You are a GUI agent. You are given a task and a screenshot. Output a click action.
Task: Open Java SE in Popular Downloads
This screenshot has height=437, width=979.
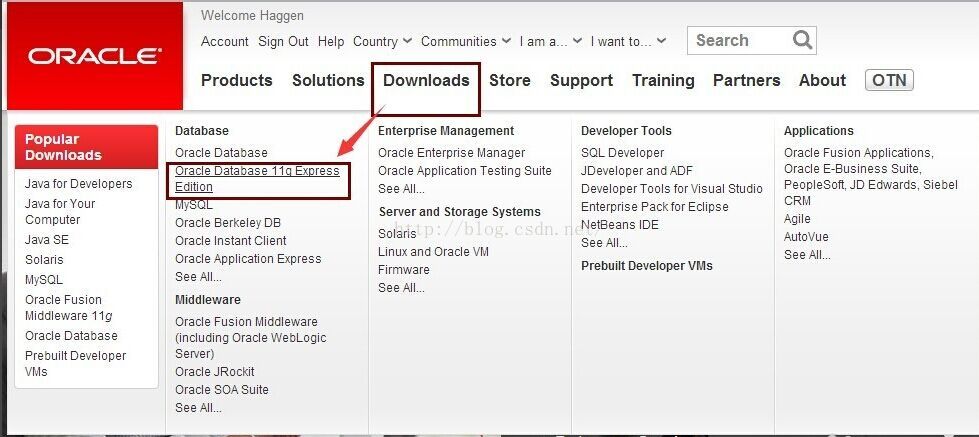click(47, 240)
